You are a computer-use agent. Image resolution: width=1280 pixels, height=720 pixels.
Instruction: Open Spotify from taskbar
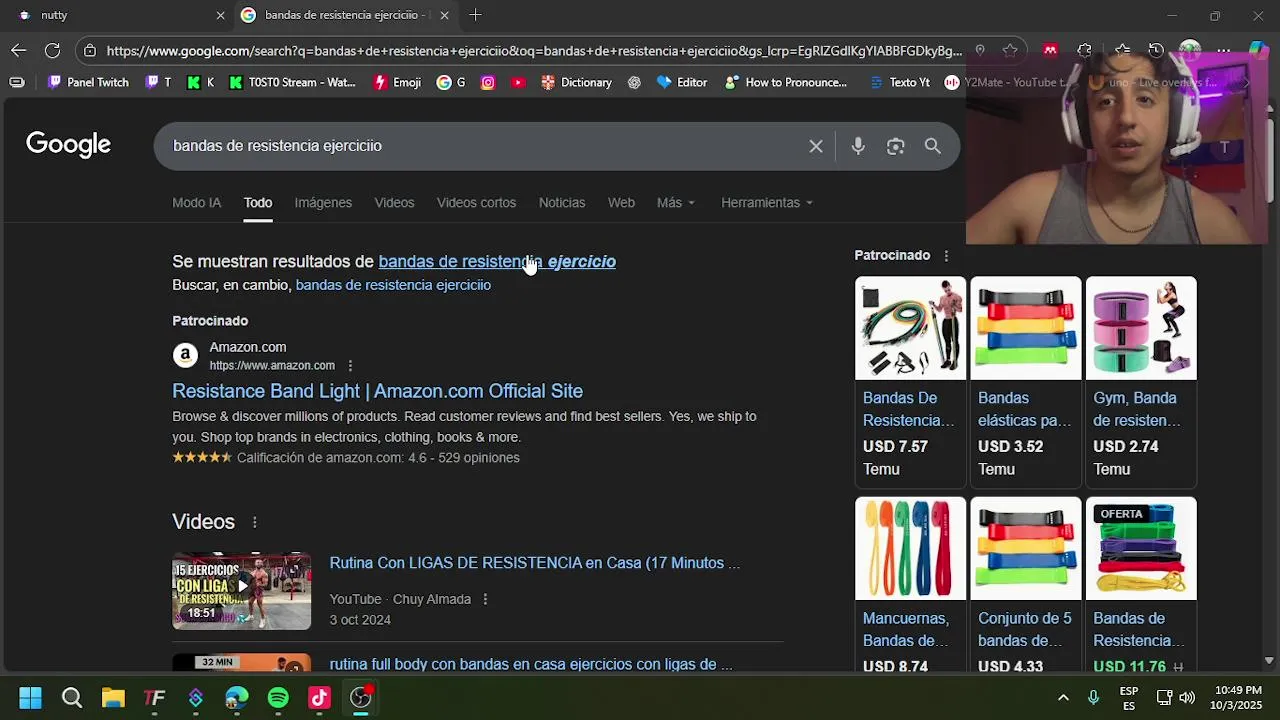point(278,698)
